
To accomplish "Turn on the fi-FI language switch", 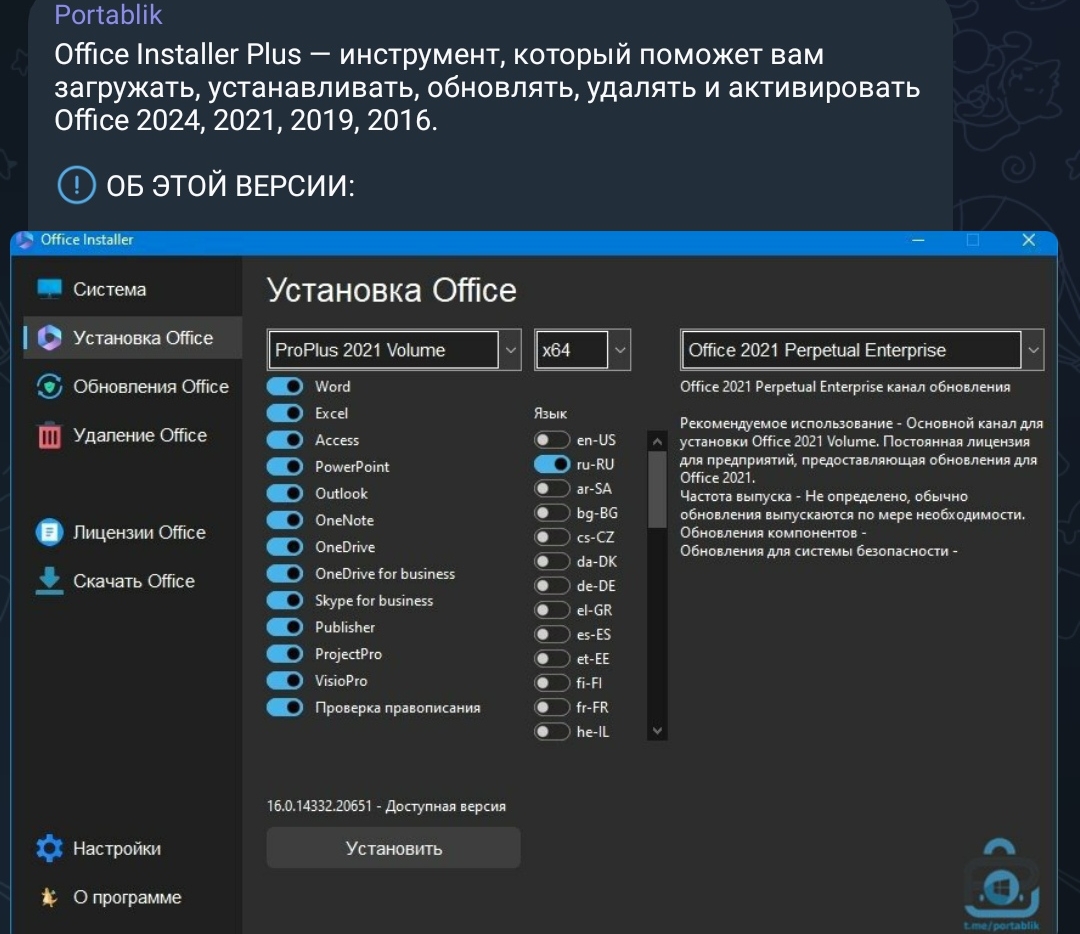I will pos(552,683).
